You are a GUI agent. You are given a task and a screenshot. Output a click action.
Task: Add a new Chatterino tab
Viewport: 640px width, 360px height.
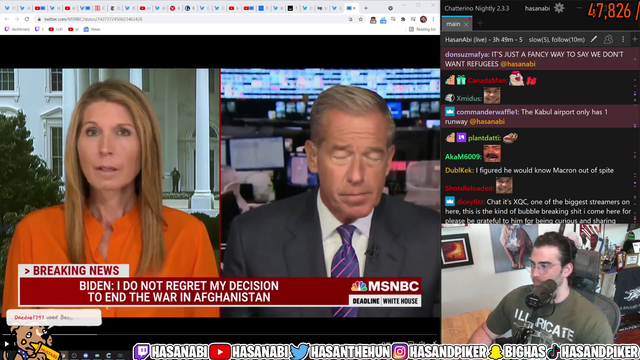[480, 24]
